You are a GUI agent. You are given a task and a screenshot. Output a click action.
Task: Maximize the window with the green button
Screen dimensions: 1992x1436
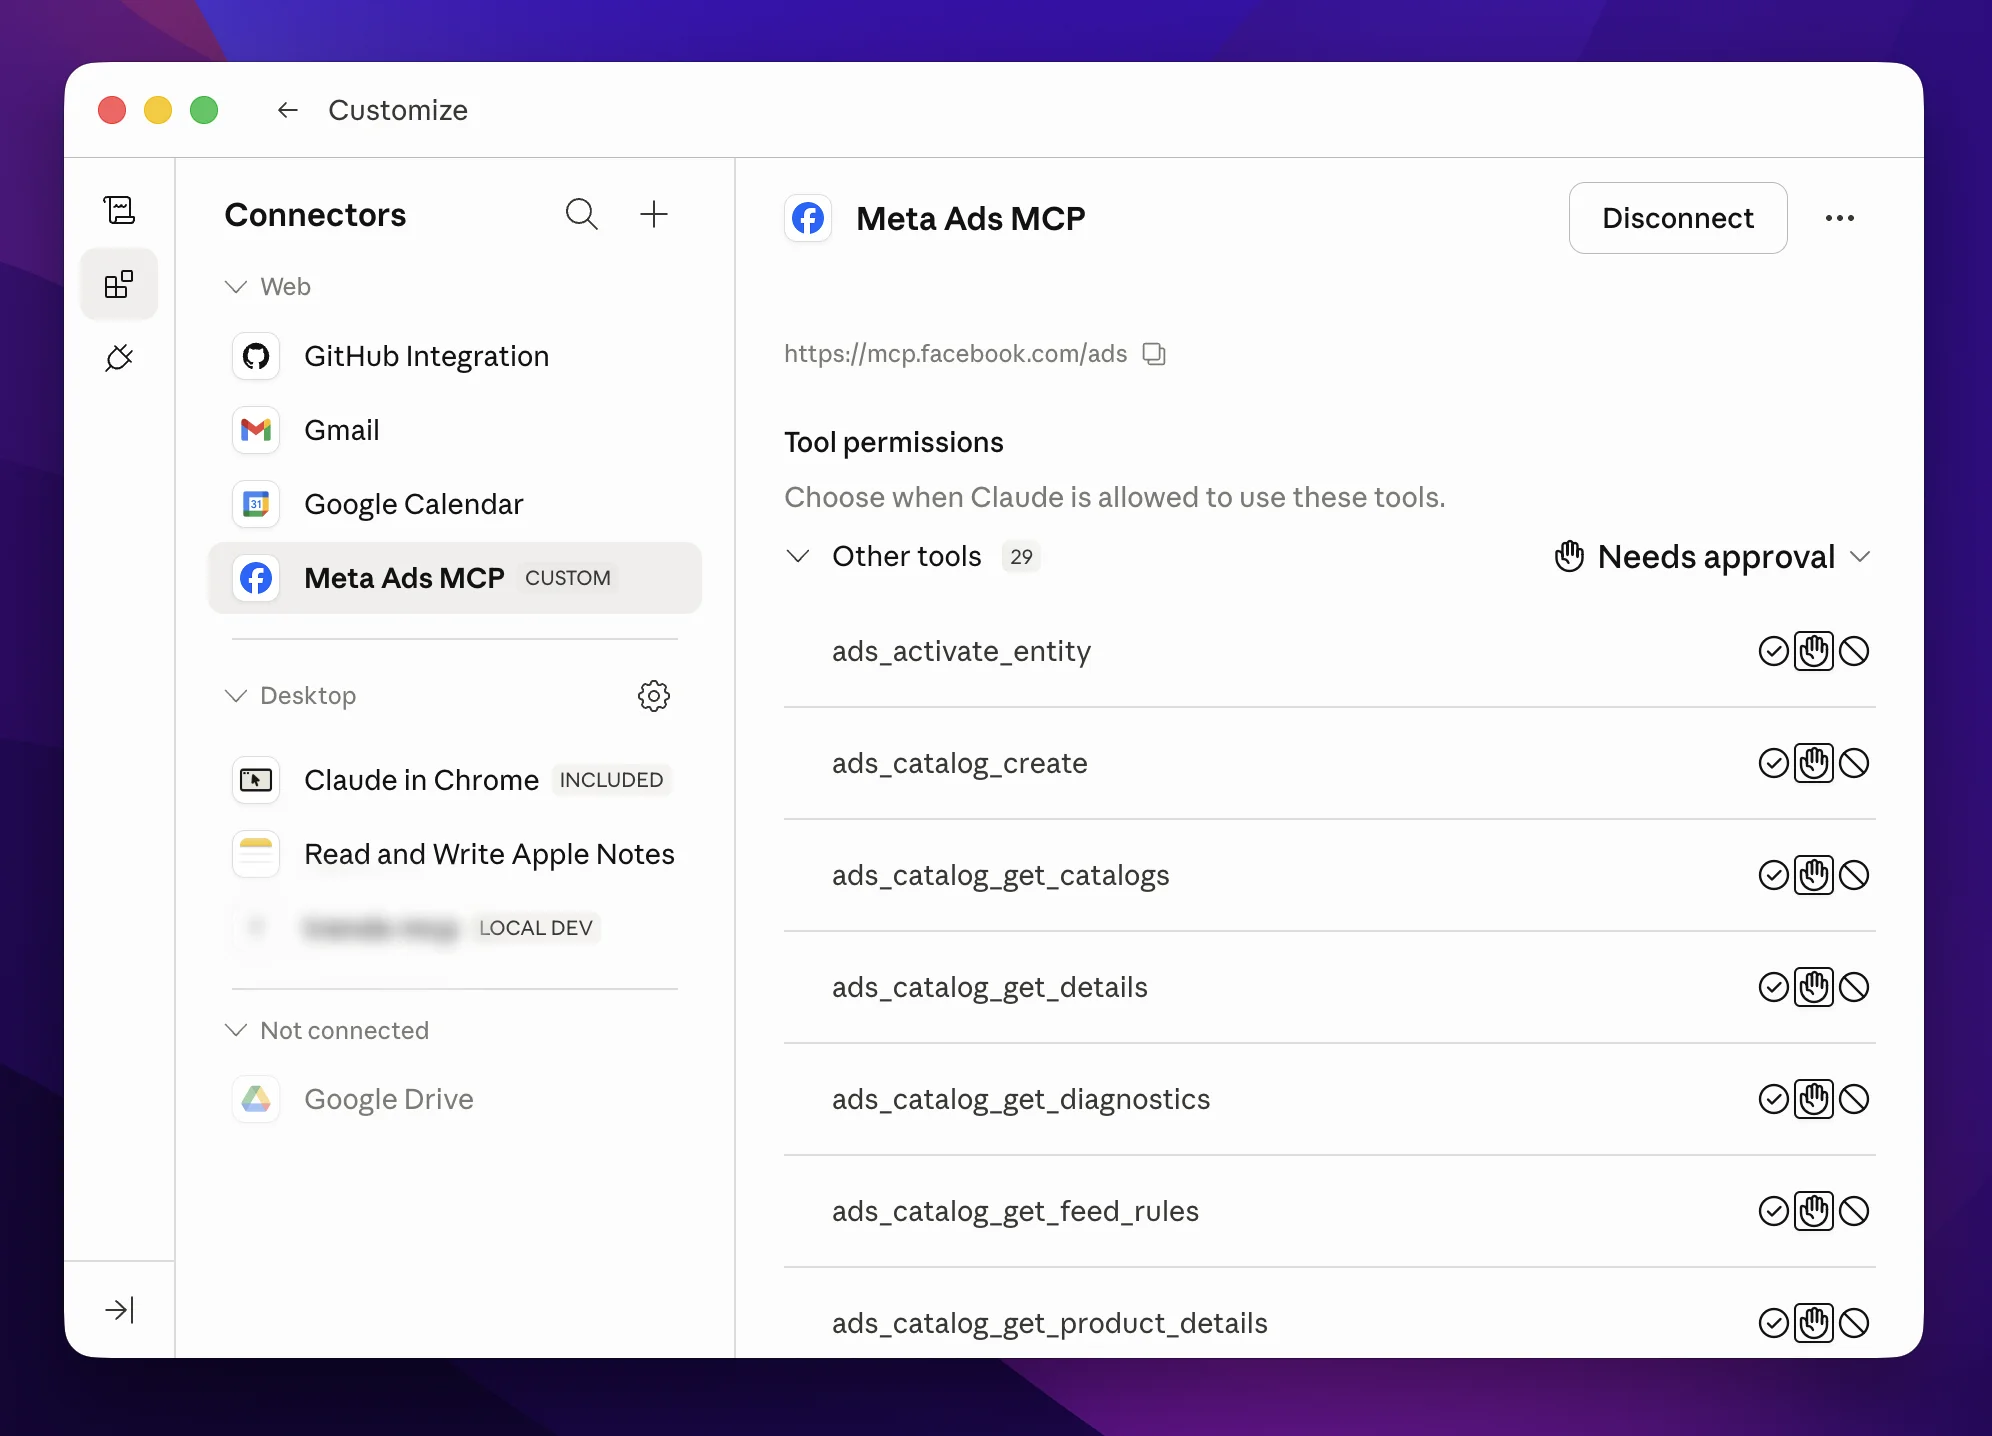[x=204, y=110]
